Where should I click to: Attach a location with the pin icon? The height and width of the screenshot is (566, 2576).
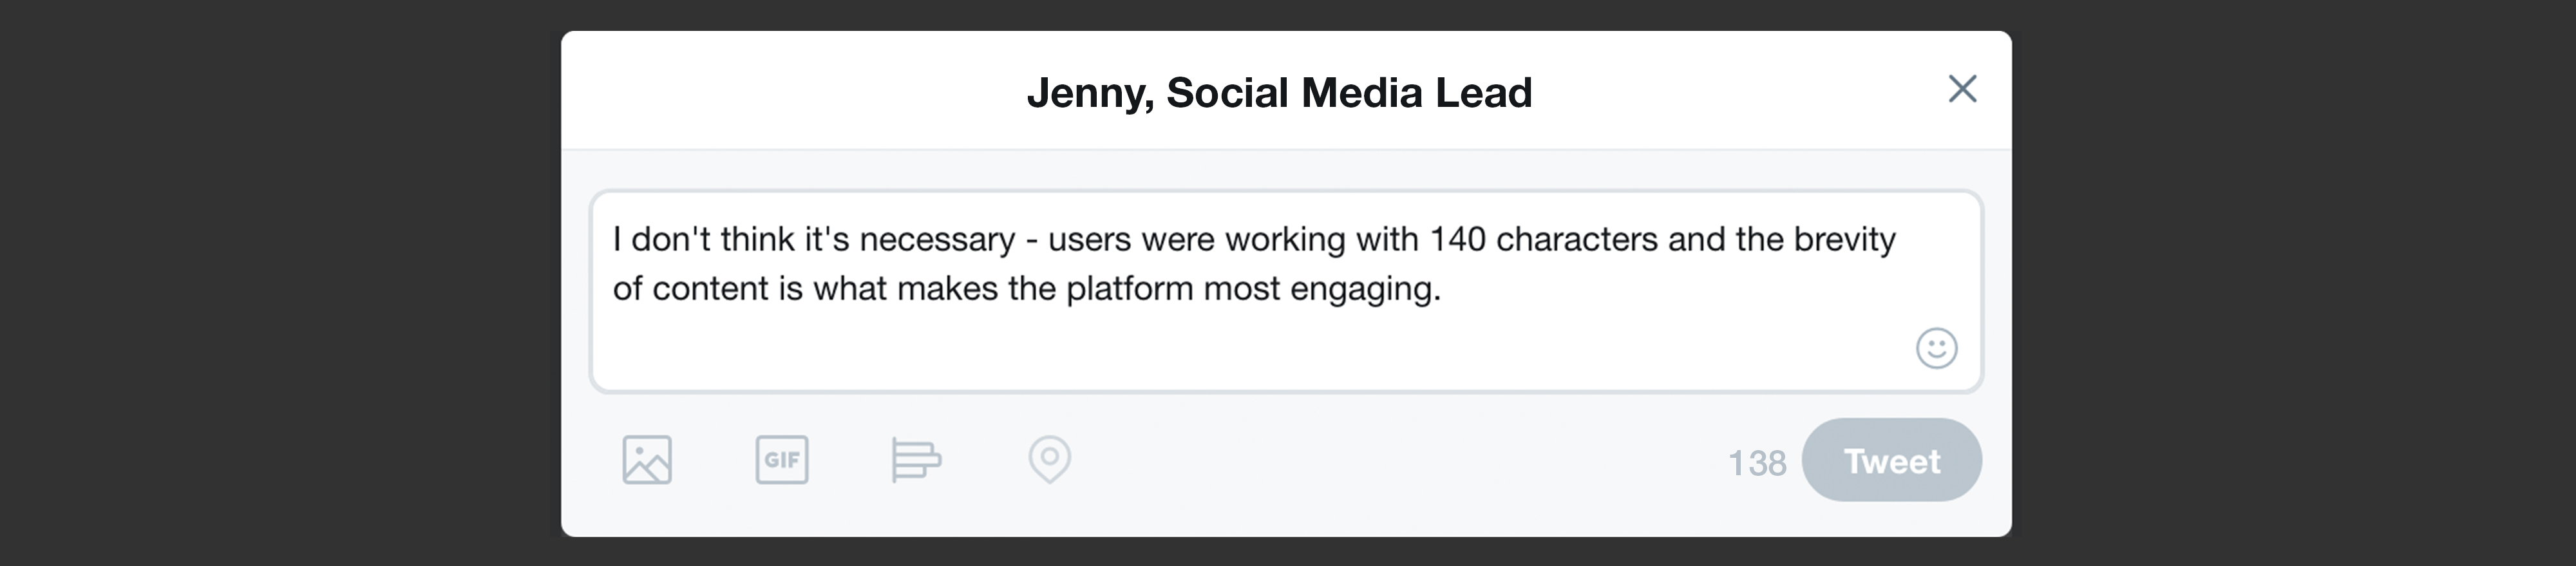pos(1049,459)
